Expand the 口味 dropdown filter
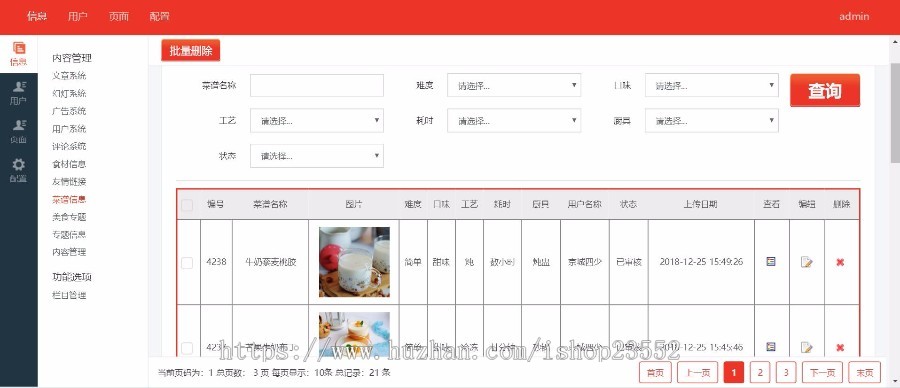The image size is (900, 388). tap(712, 86)
